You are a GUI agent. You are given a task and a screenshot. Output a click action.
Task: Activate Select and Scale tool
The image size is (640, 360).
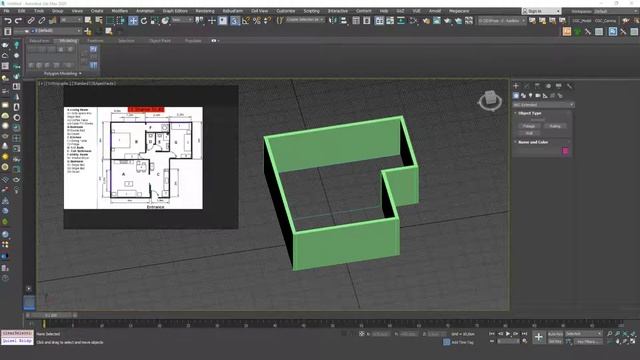coord(155,20)
